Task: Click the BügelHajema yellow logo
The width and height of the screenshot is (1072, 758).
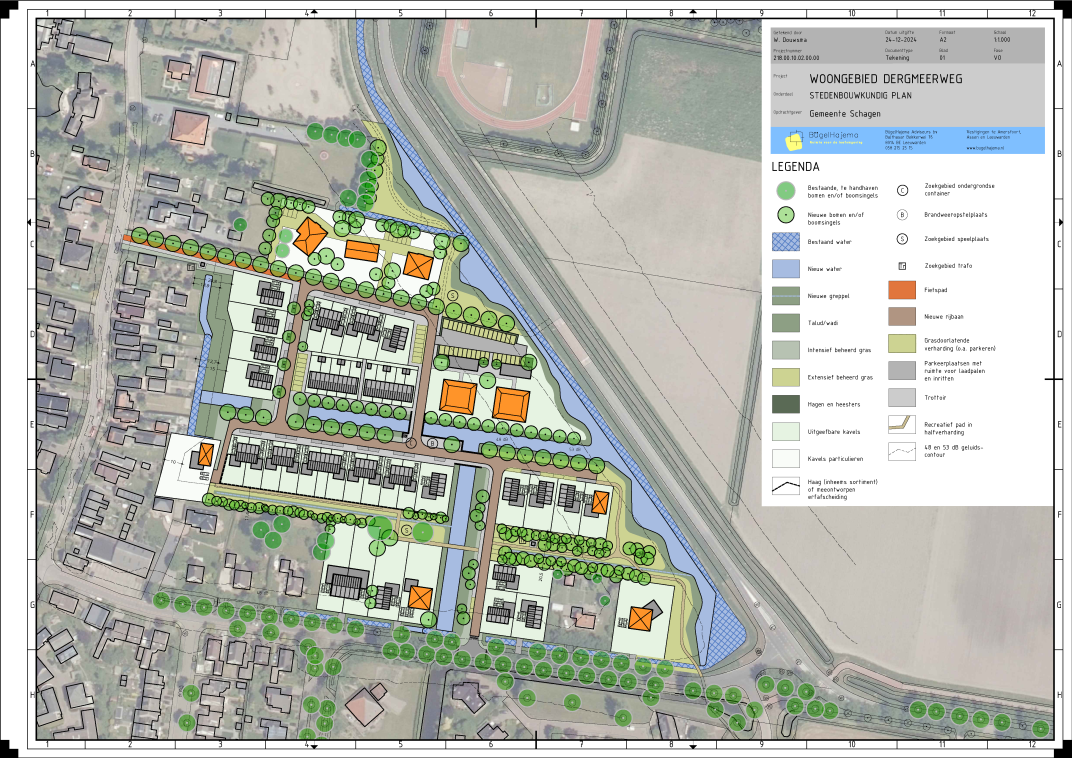Action: (794, 140)
